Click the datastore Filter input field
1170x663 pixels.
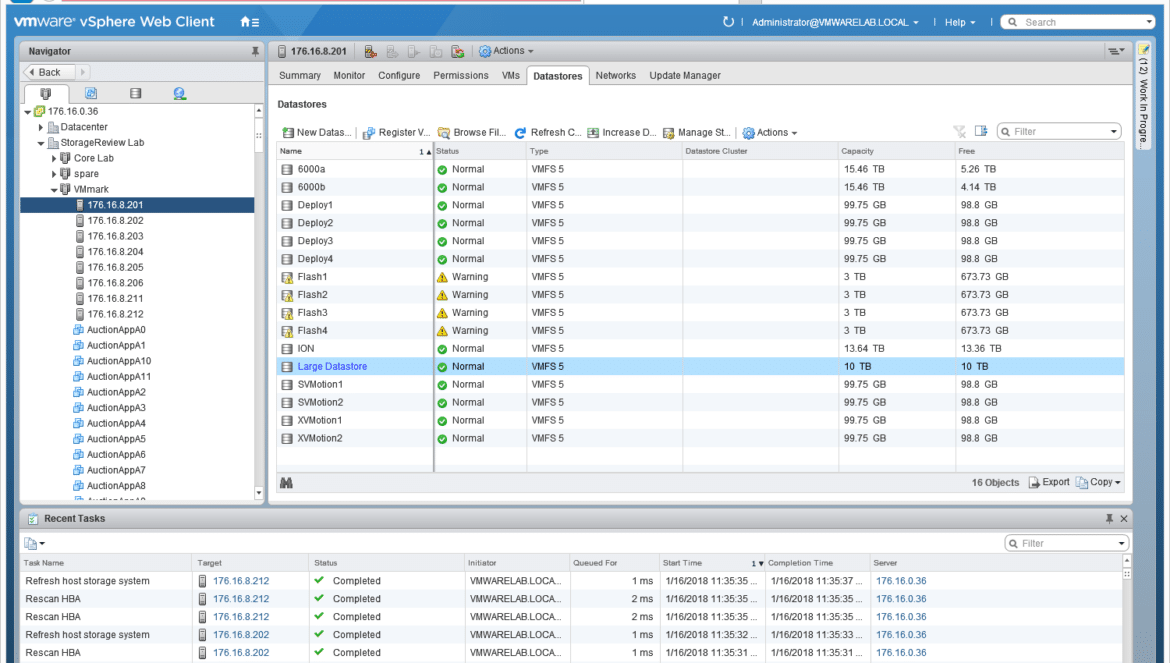click(1060, 132)
